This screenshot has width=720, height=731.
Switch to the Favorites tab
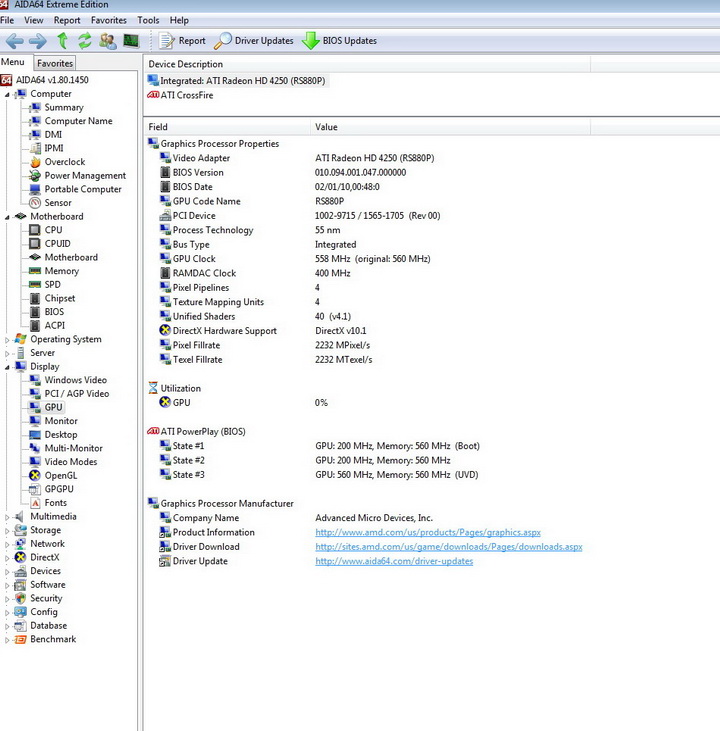pos(55,63)
